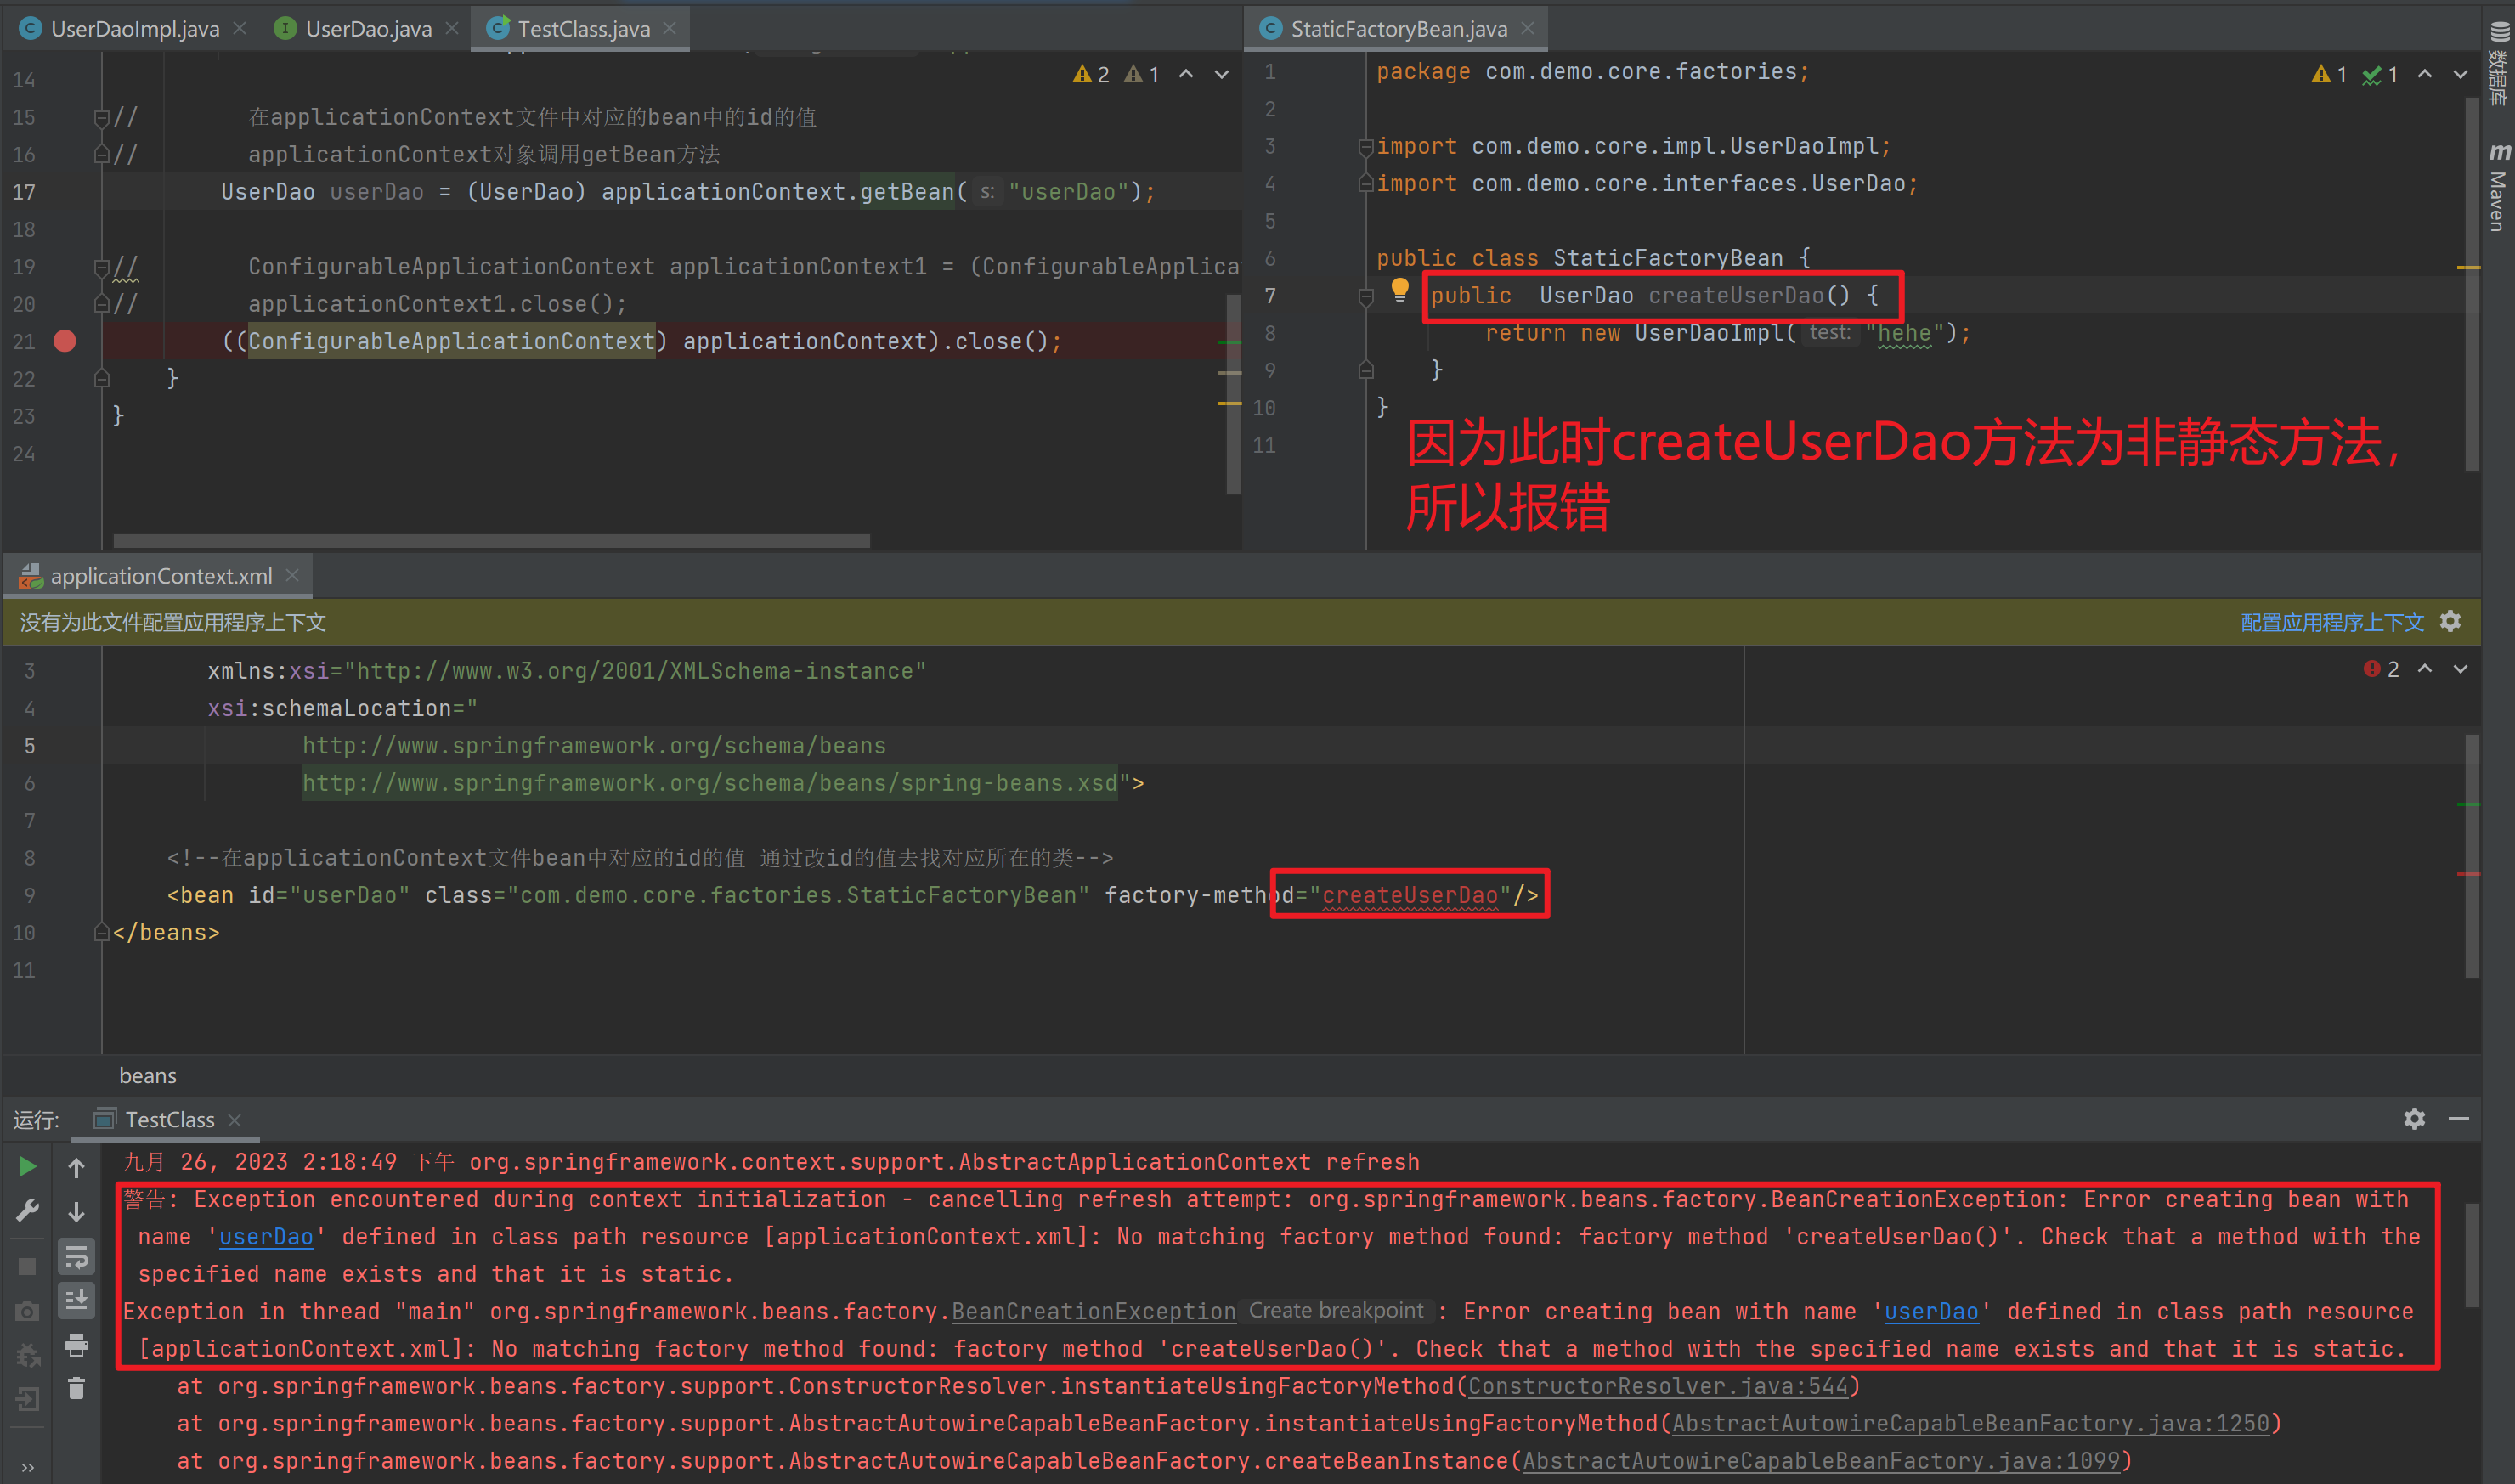Collapse createUserDao method fold marker
Image resolution: width=2515 pixels, height=1484 pixels.
click(1366, 296)
